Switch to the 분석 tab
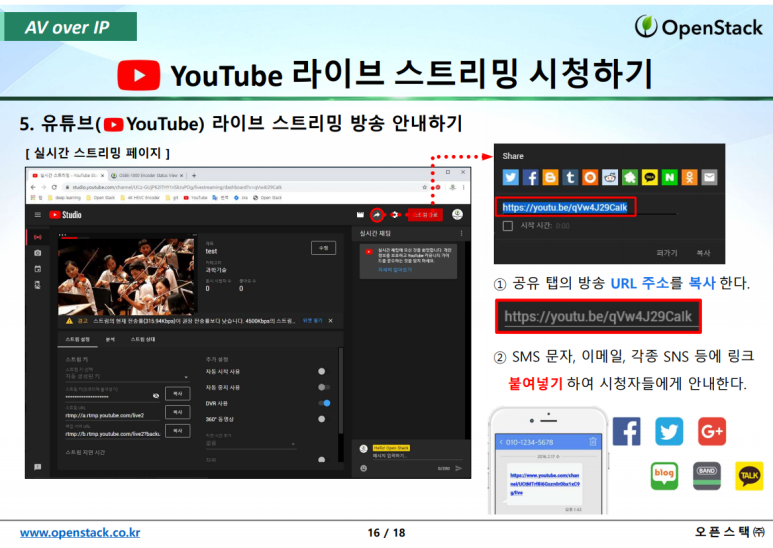The height and width of the screenshot is (548, 773). click(x=110, y=339)
